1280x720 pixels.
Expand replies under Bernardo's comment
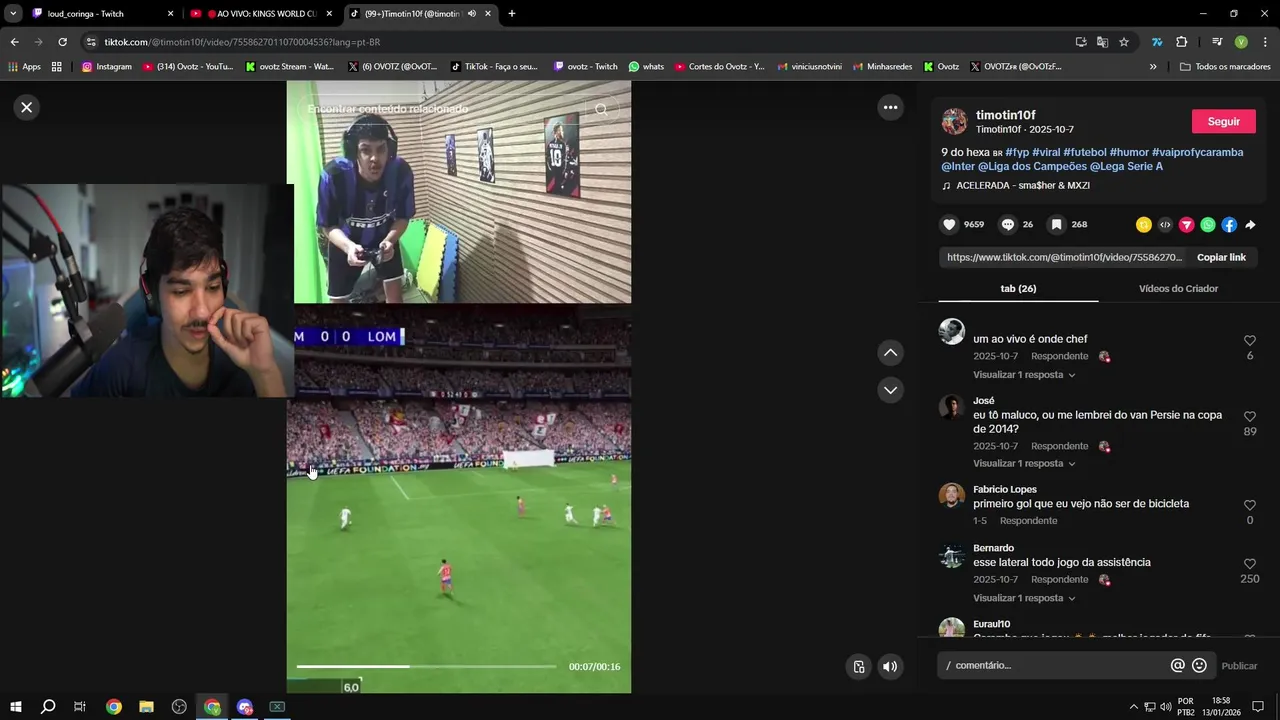[x=1024, y=598]
